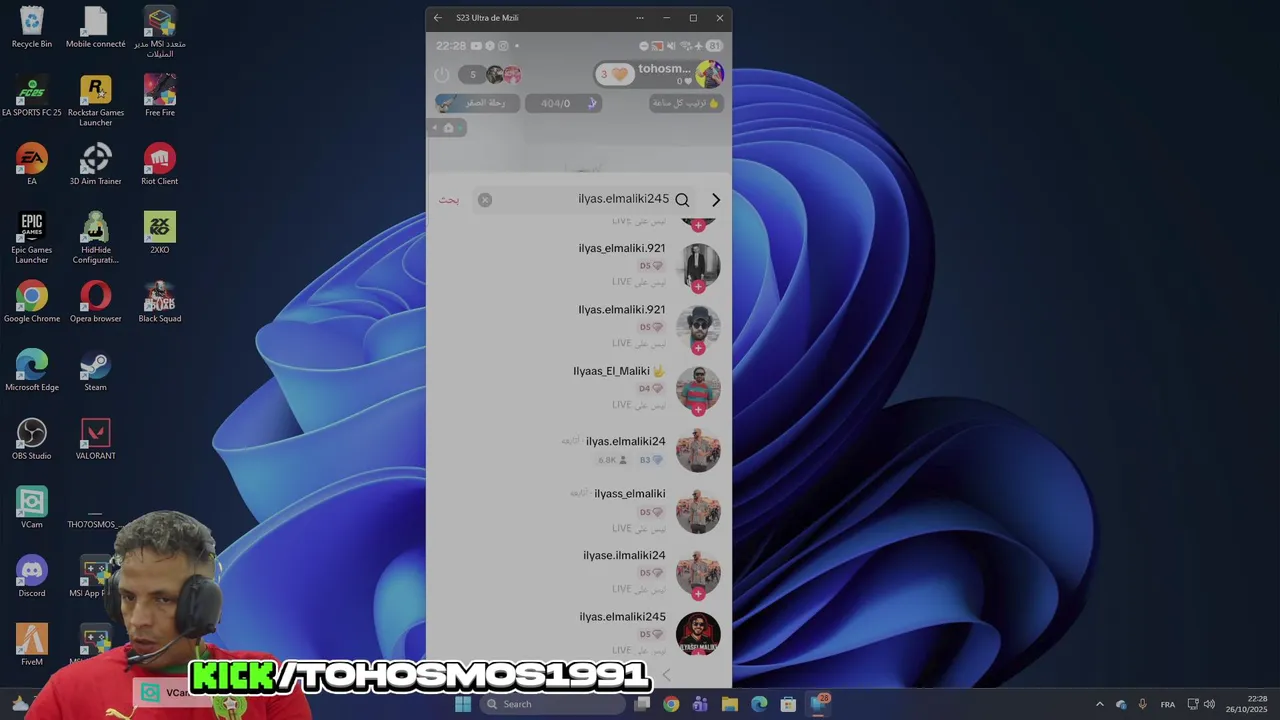The height and width of the screenshot is (720, 1280).
Task: Open Epic Games Launcher
Action: [x=32, y=238]
